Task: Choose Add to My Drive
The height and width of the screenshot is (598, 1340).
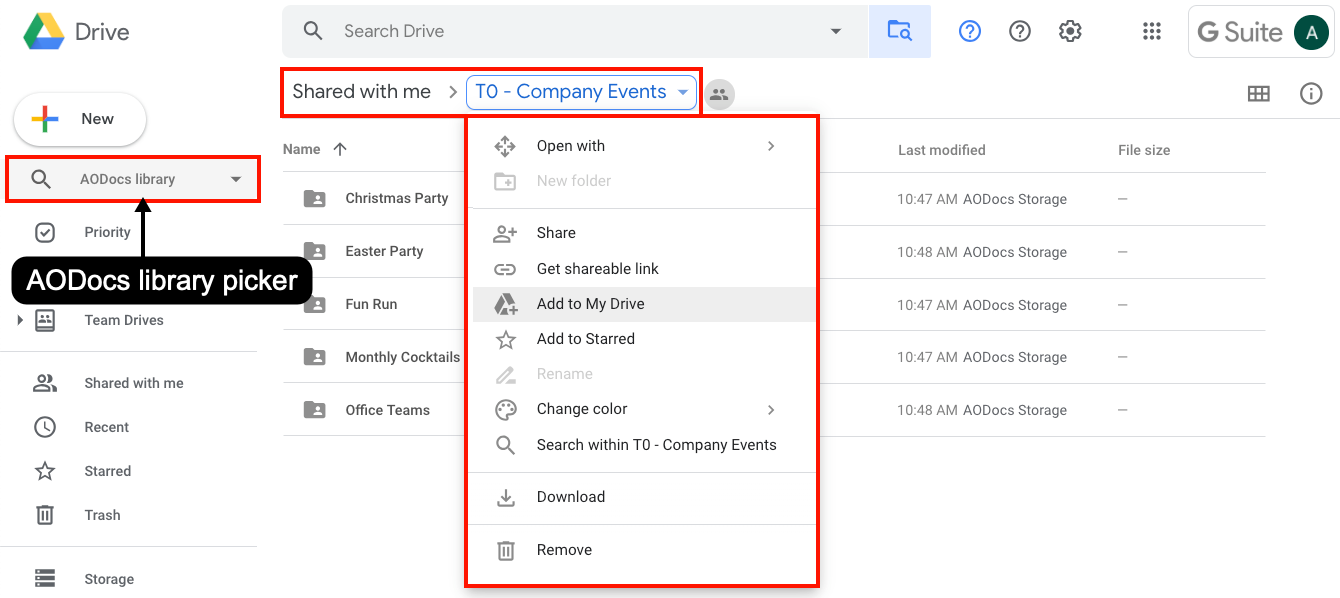Action: tap(644, 304)
